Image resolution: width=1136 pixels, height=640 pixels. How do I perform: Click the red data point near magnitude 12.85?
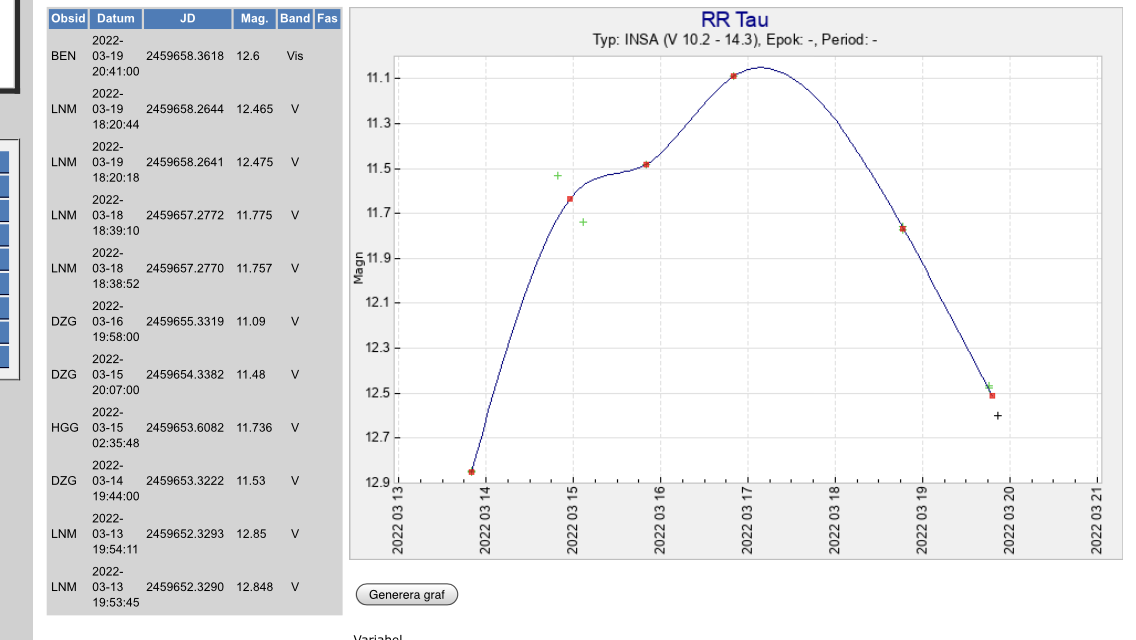(x=472, y=472)
